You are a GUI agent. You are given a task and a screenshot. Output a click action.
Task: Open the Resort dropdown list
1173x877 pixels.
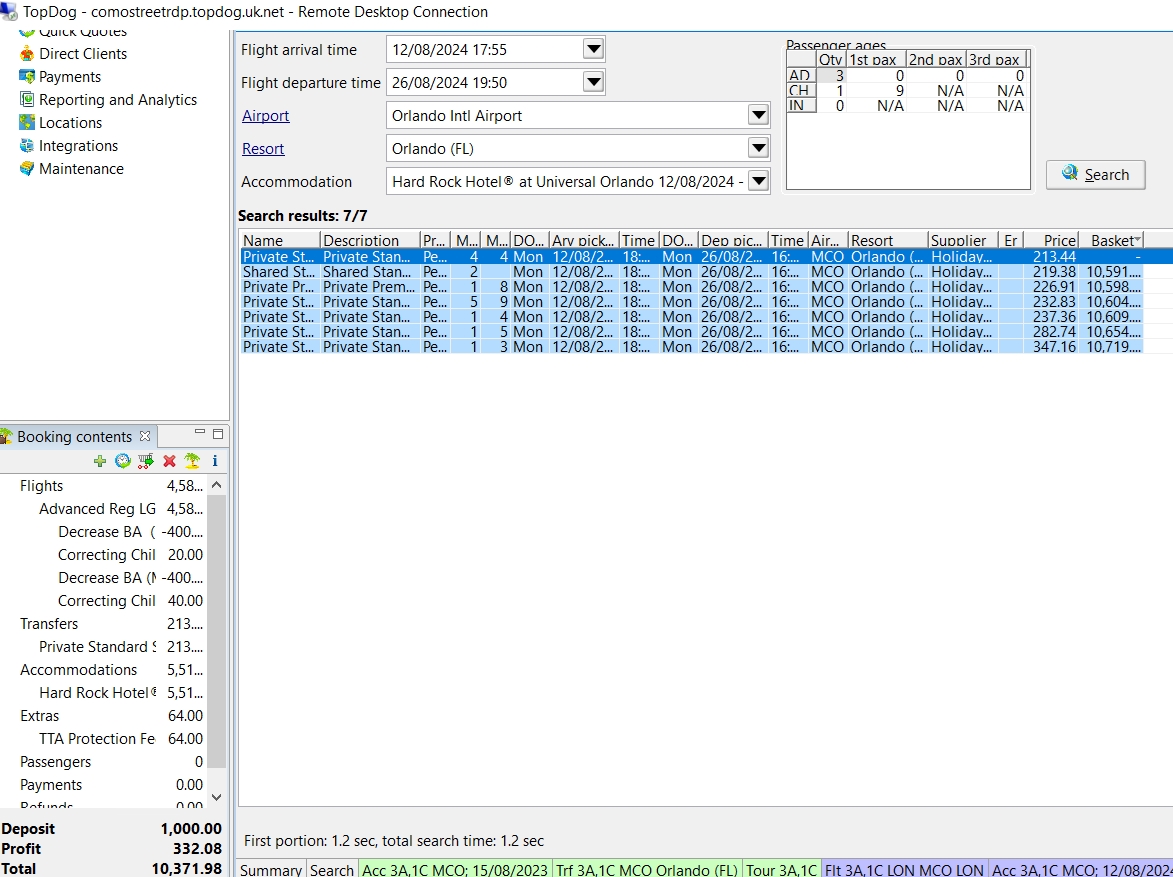point(758,149)
